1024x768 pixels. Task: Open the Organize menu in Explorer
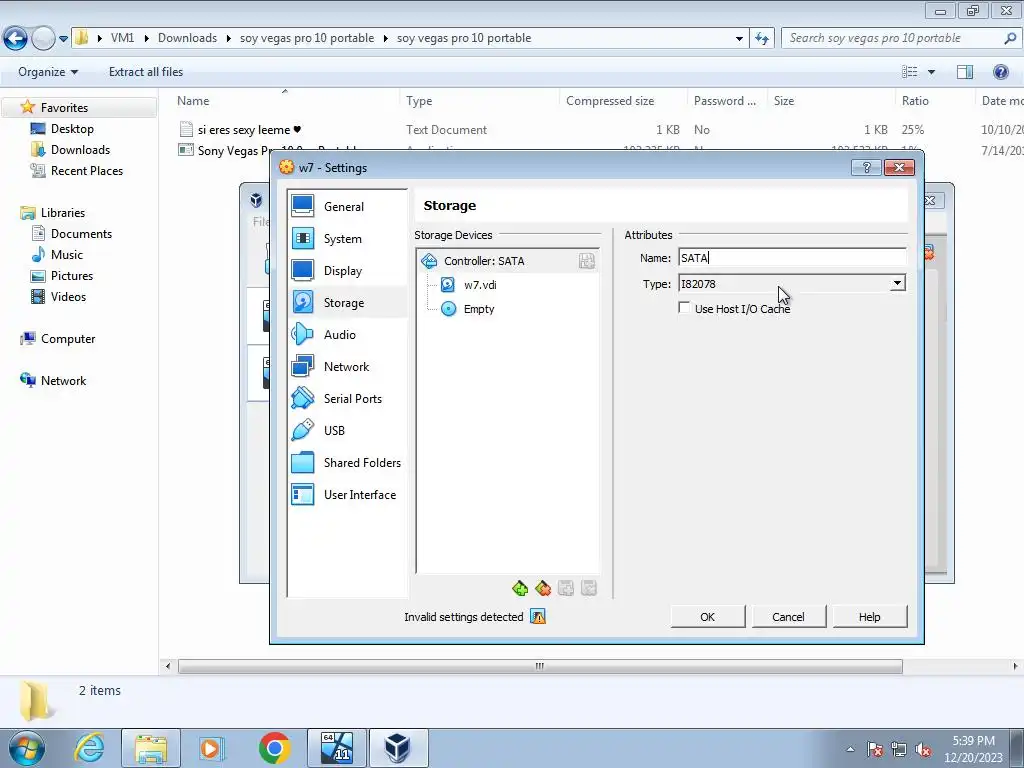point(48,72)
